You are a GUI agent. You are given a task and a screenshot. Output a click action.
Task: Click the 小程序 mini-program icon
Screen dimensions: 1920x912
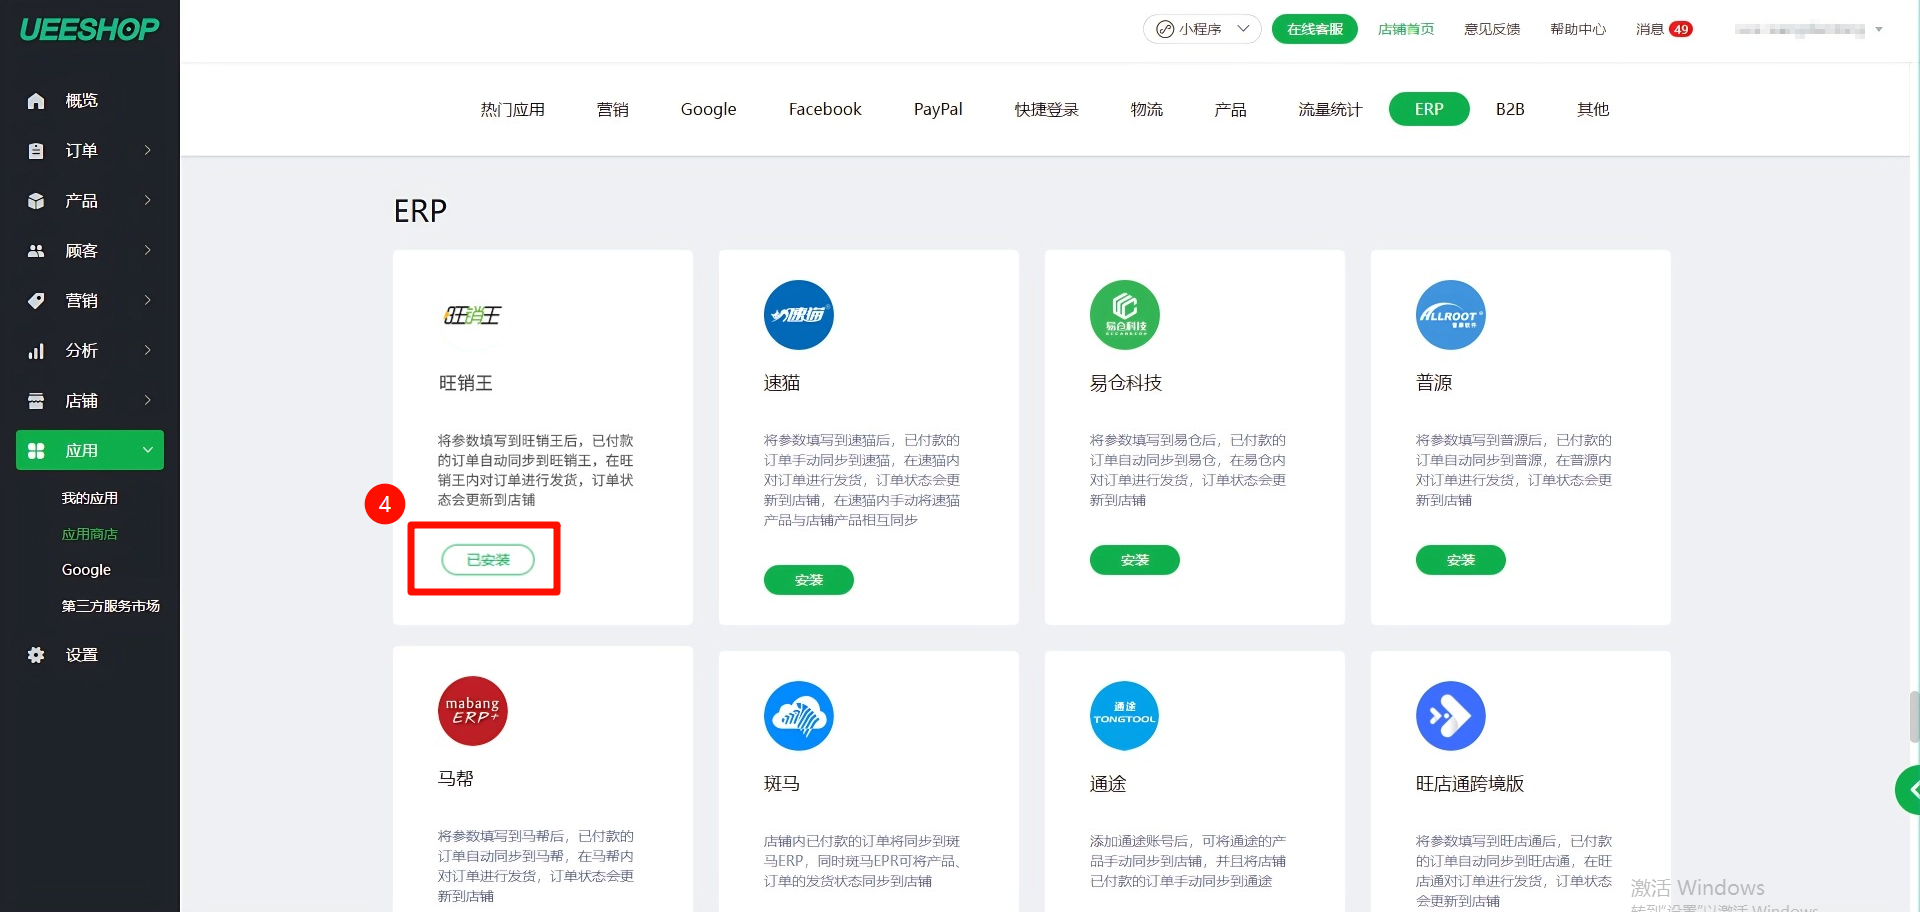click(1165, 29)
